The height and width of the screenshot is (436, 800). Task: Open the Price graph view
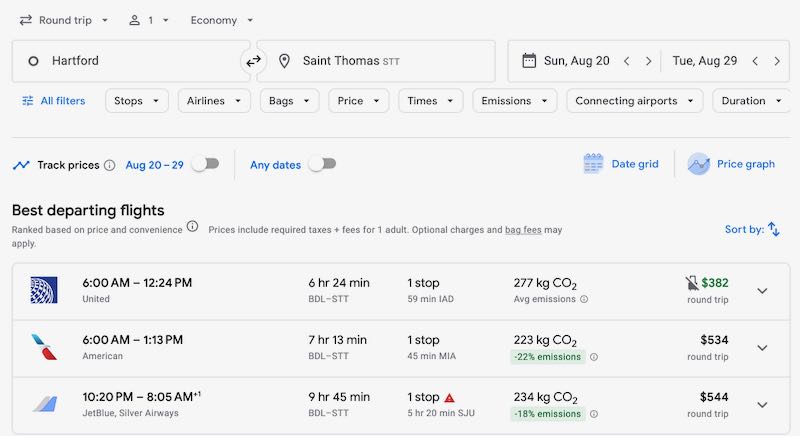(x=733, y=164)
